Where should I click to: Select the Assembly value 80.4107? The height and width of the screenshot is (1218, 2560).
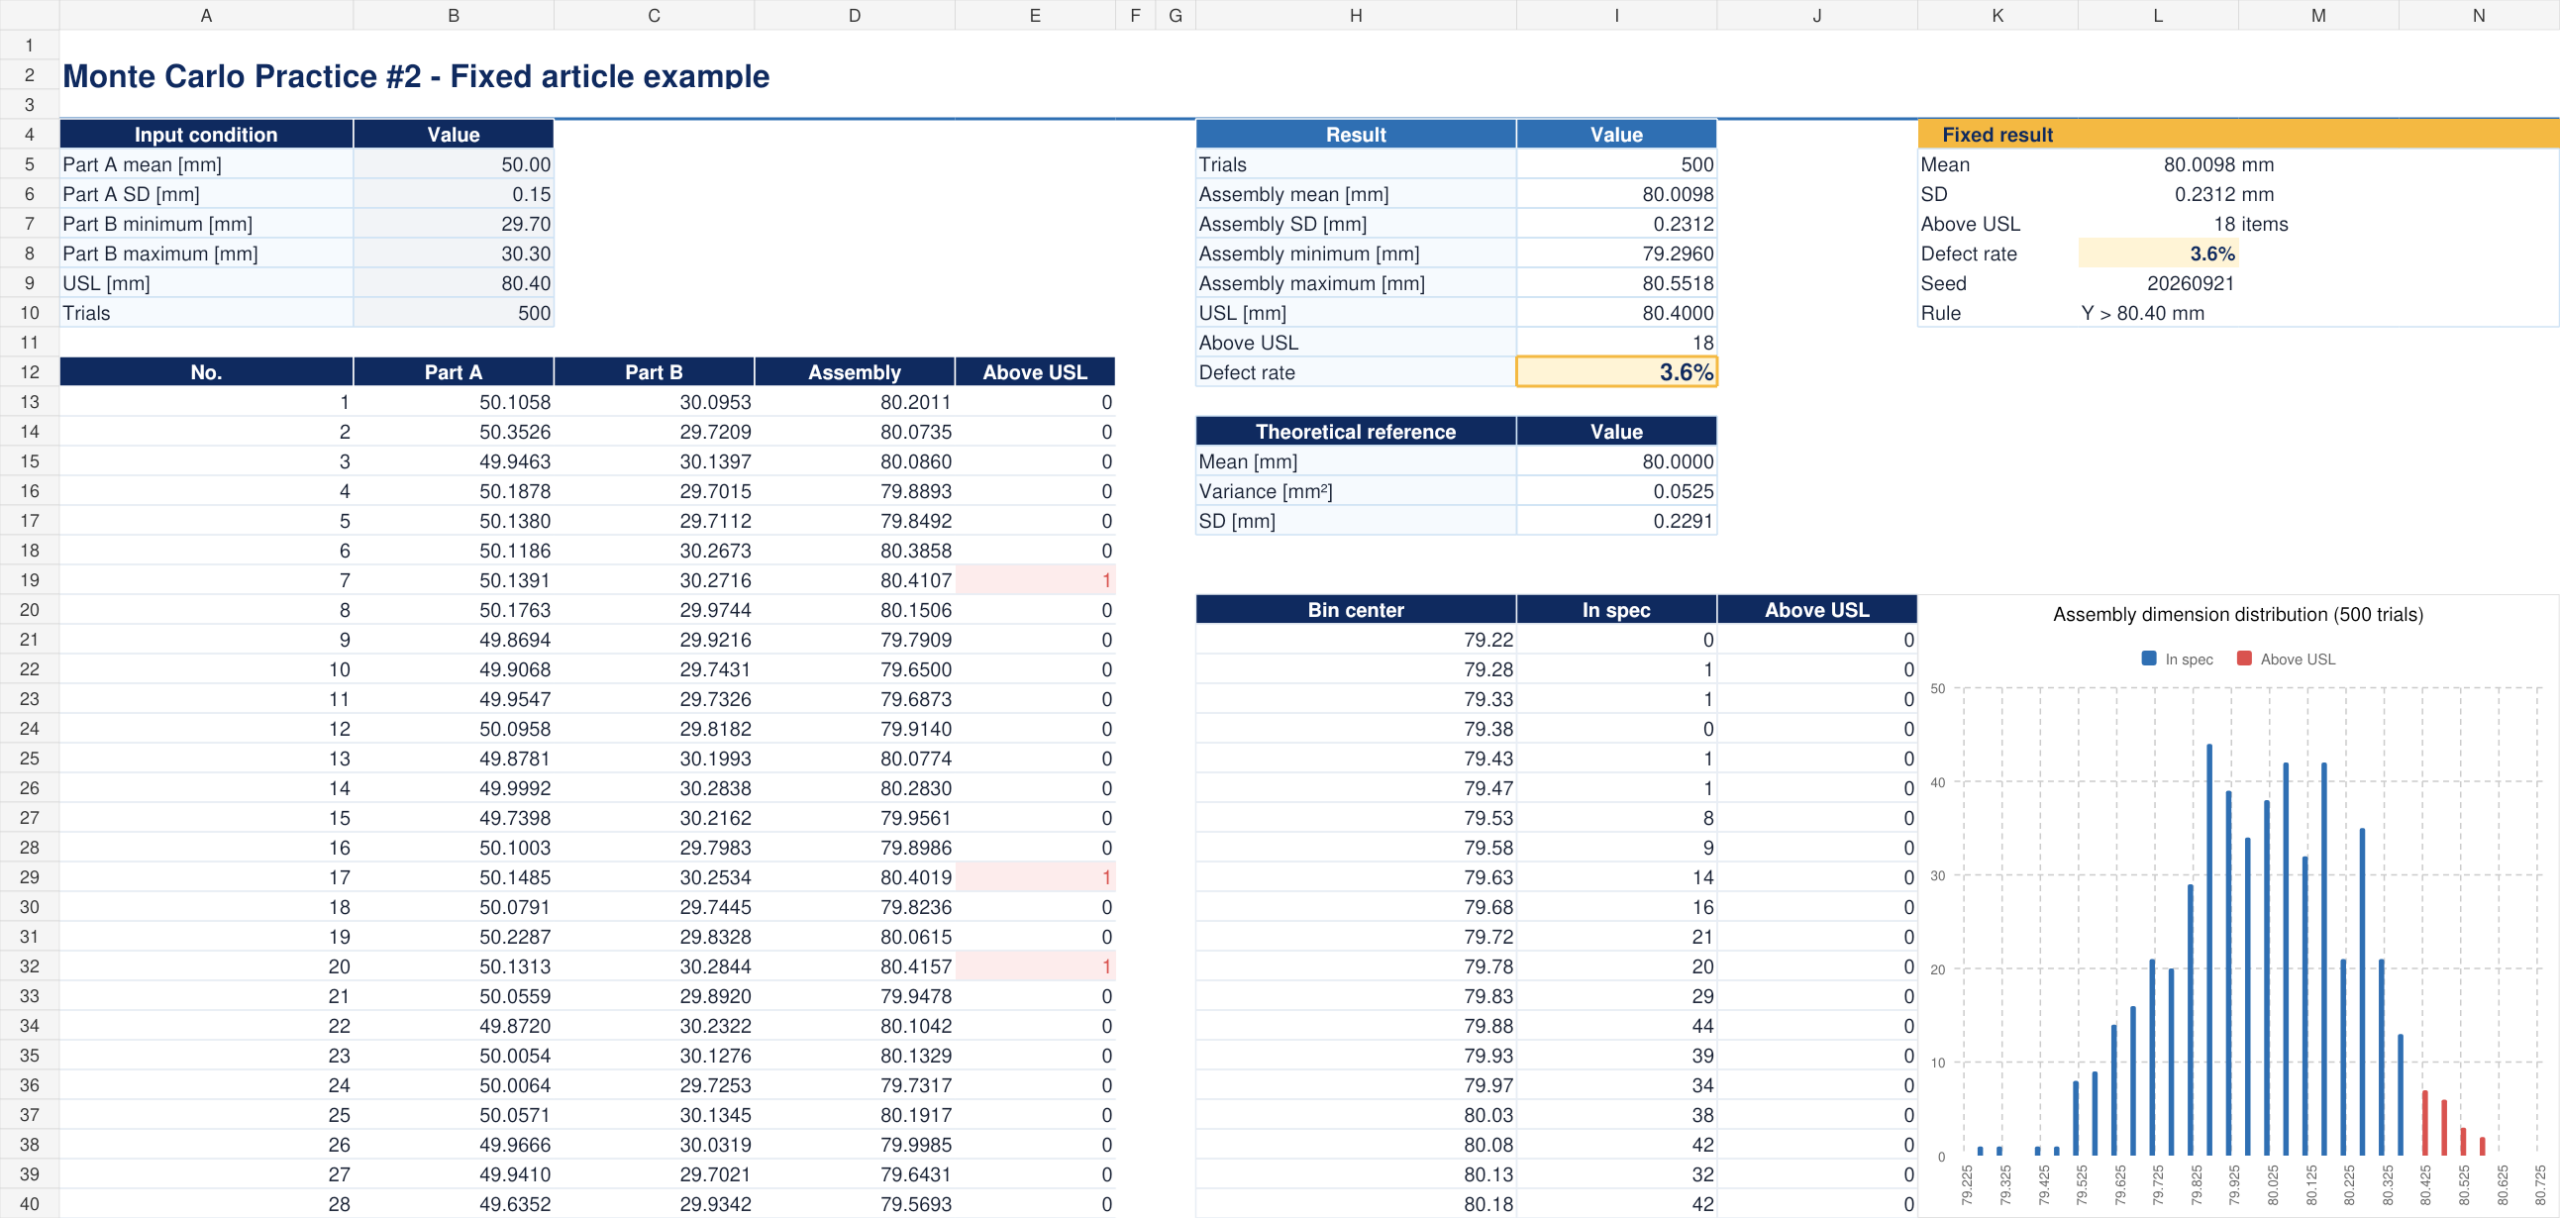point(854,580)
